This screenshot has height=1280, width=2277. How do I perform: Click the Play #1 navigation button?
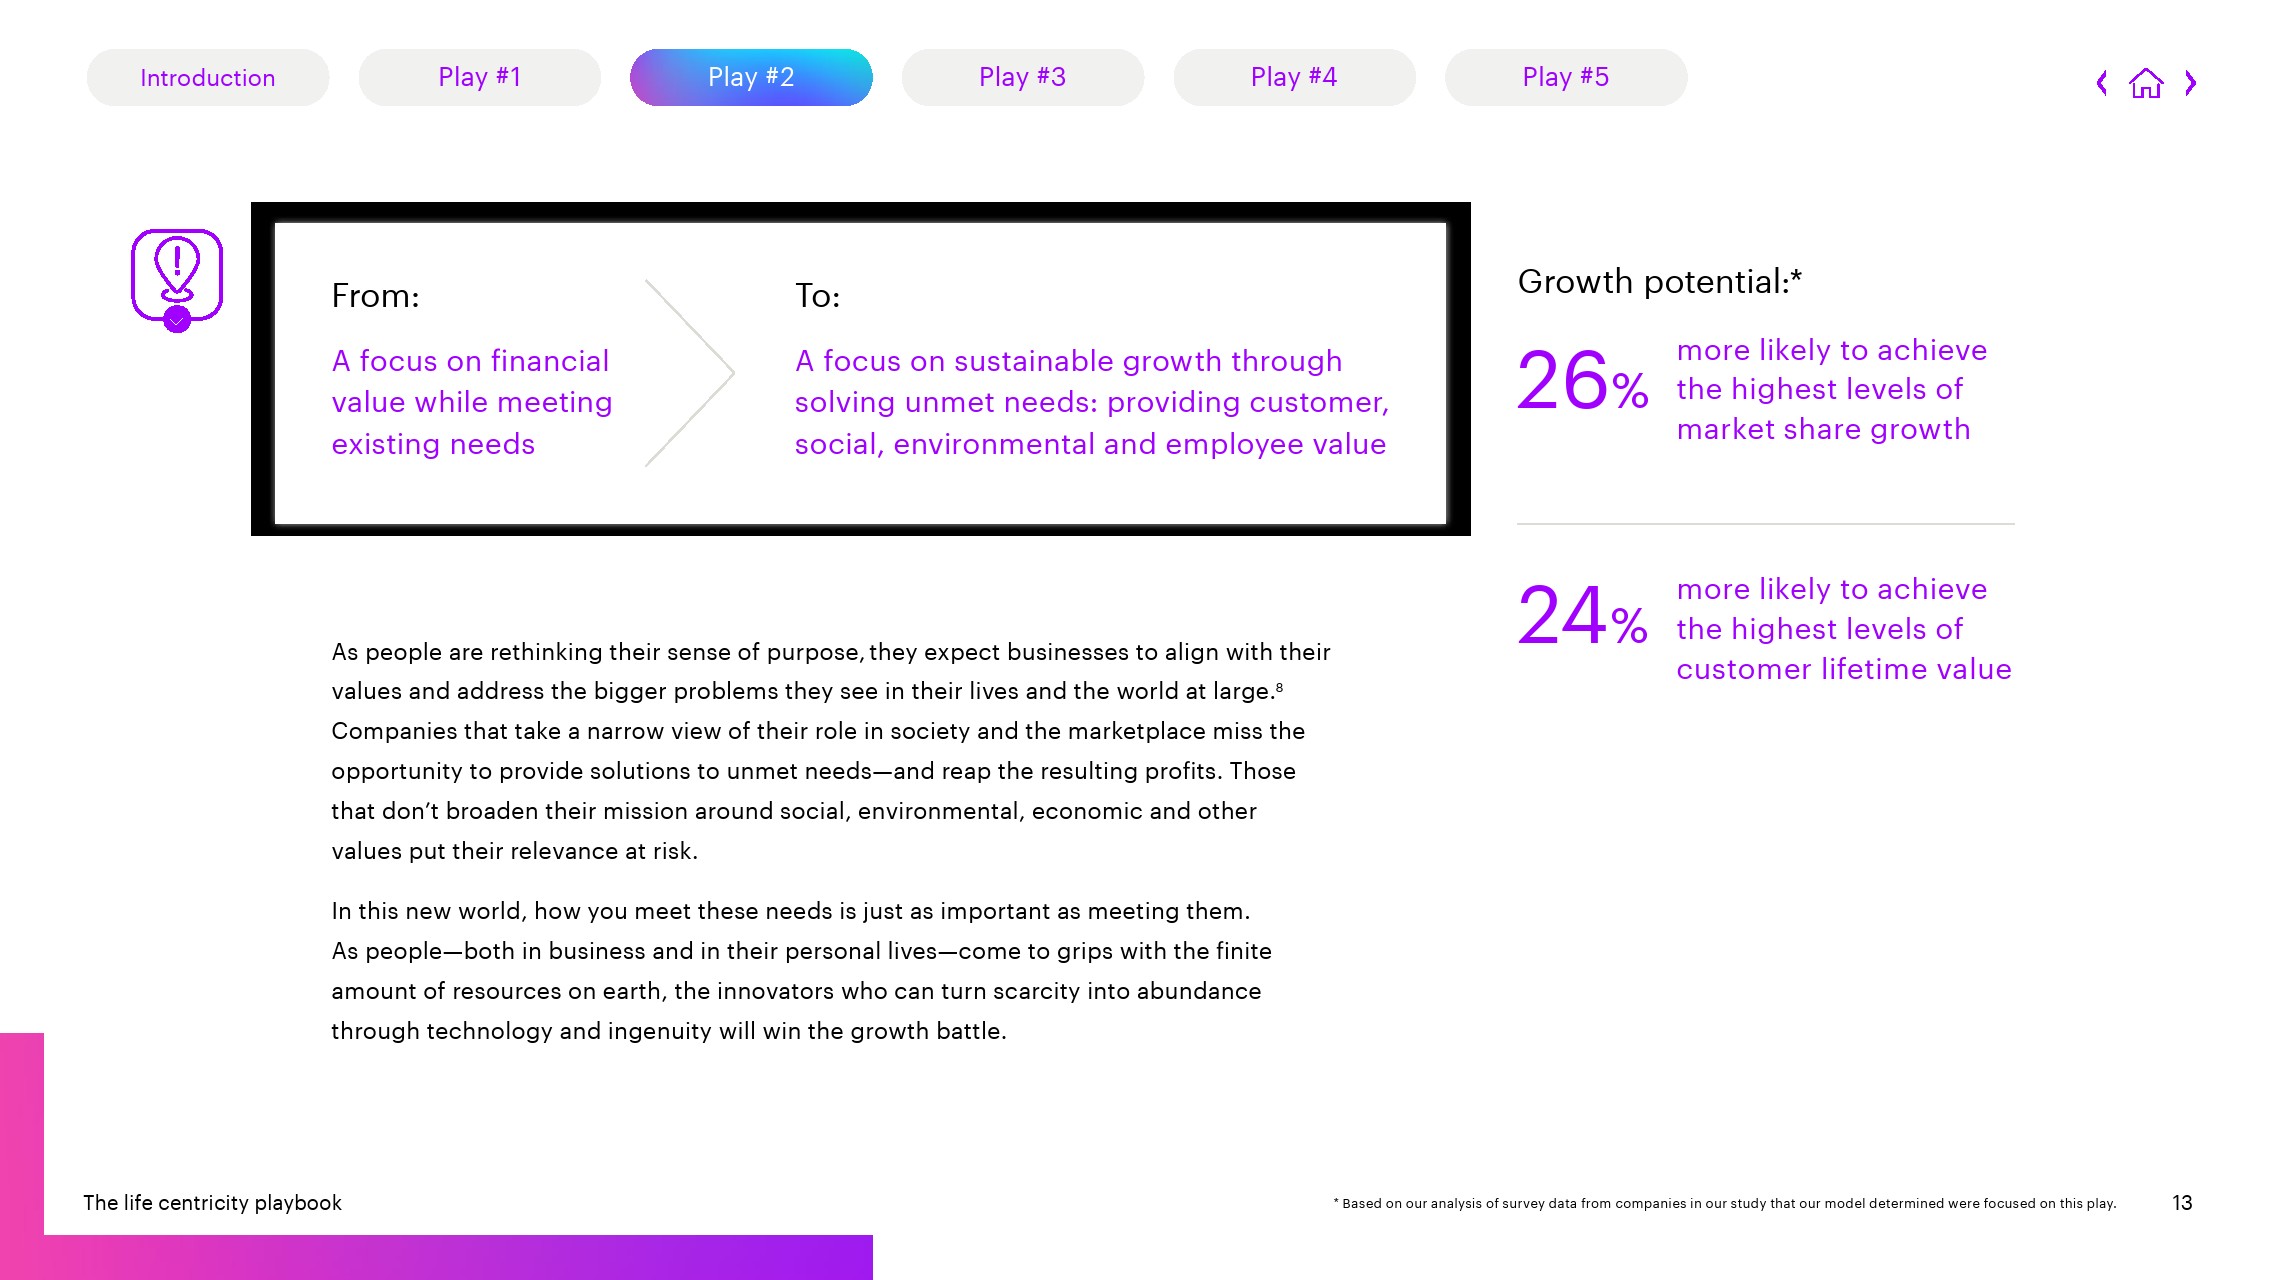click(479, 77)
